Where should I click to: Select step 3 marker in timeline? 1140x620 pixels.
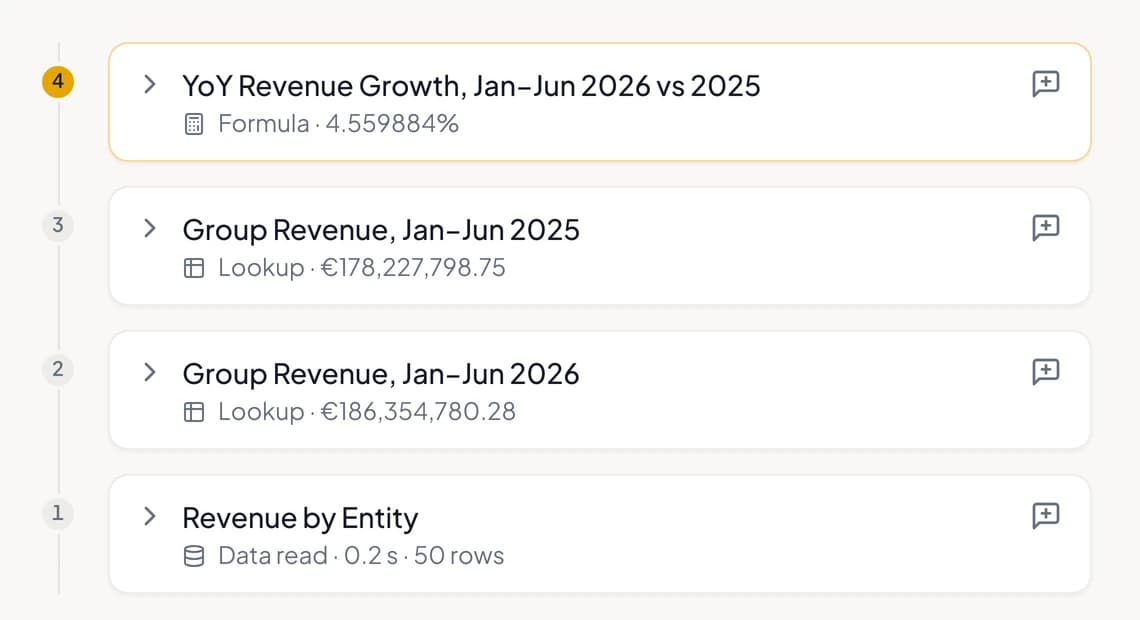(x=58, y=225)
